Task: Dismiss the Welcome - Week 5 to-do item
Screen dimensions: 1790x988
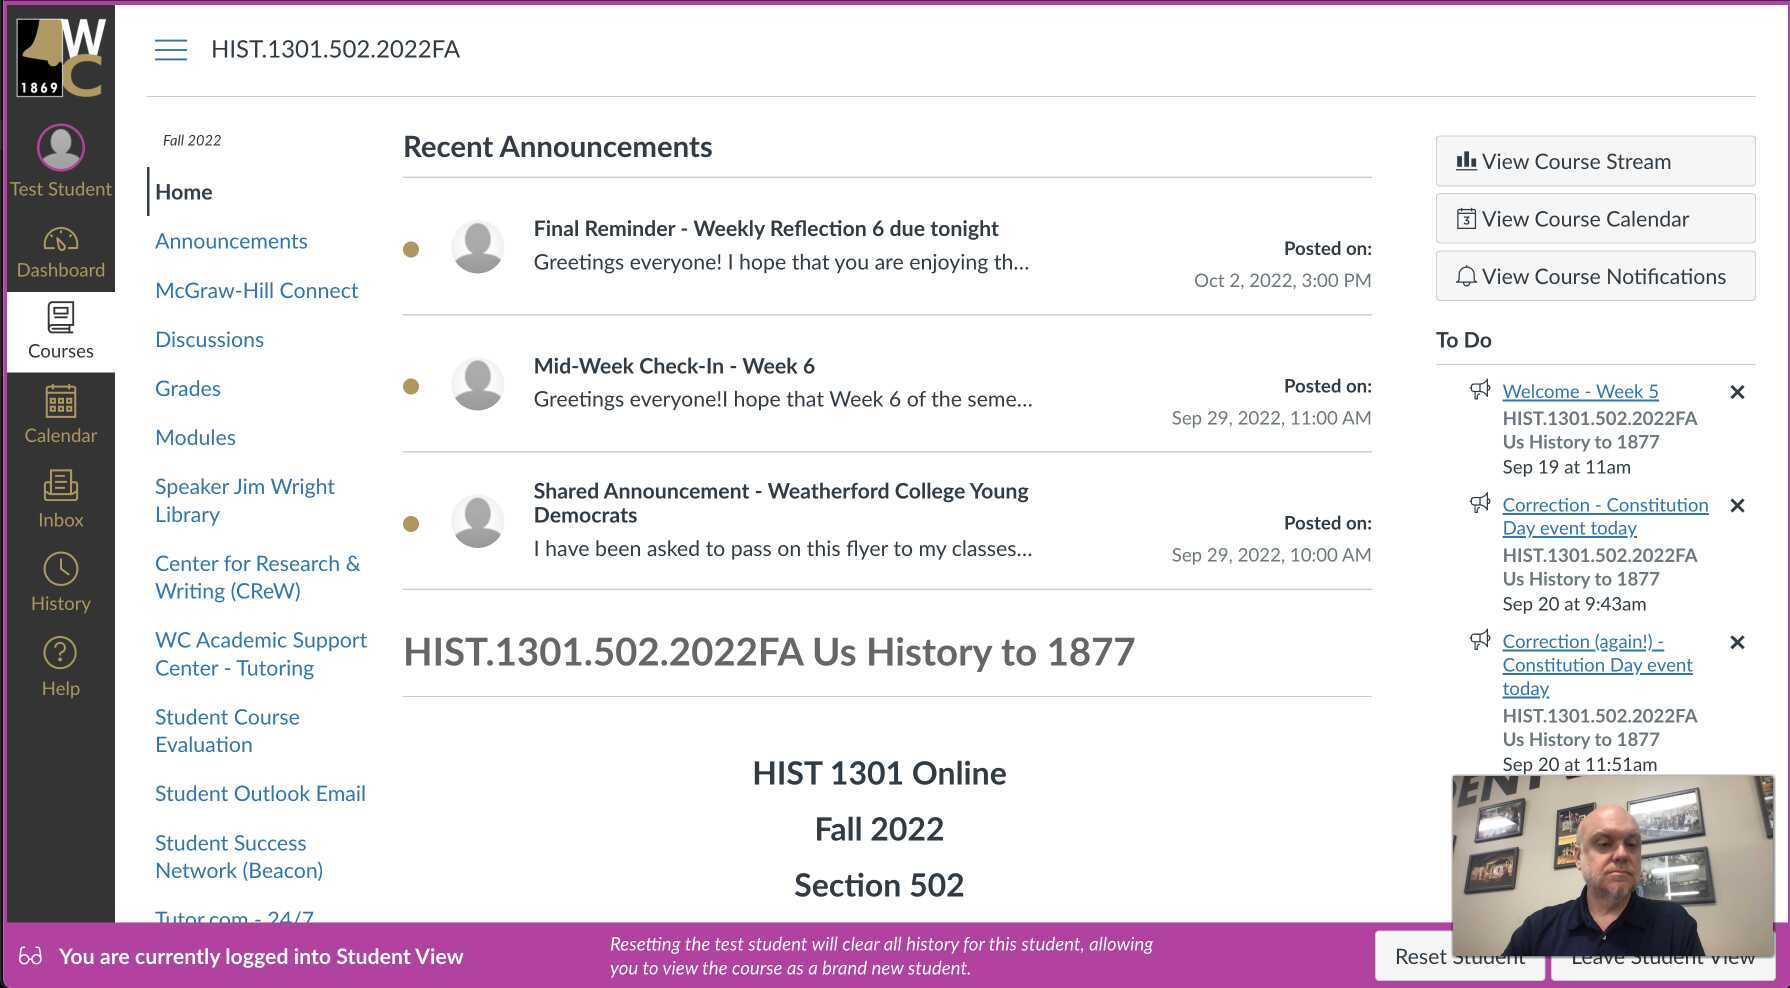Action: click(x=1737, y=392)
